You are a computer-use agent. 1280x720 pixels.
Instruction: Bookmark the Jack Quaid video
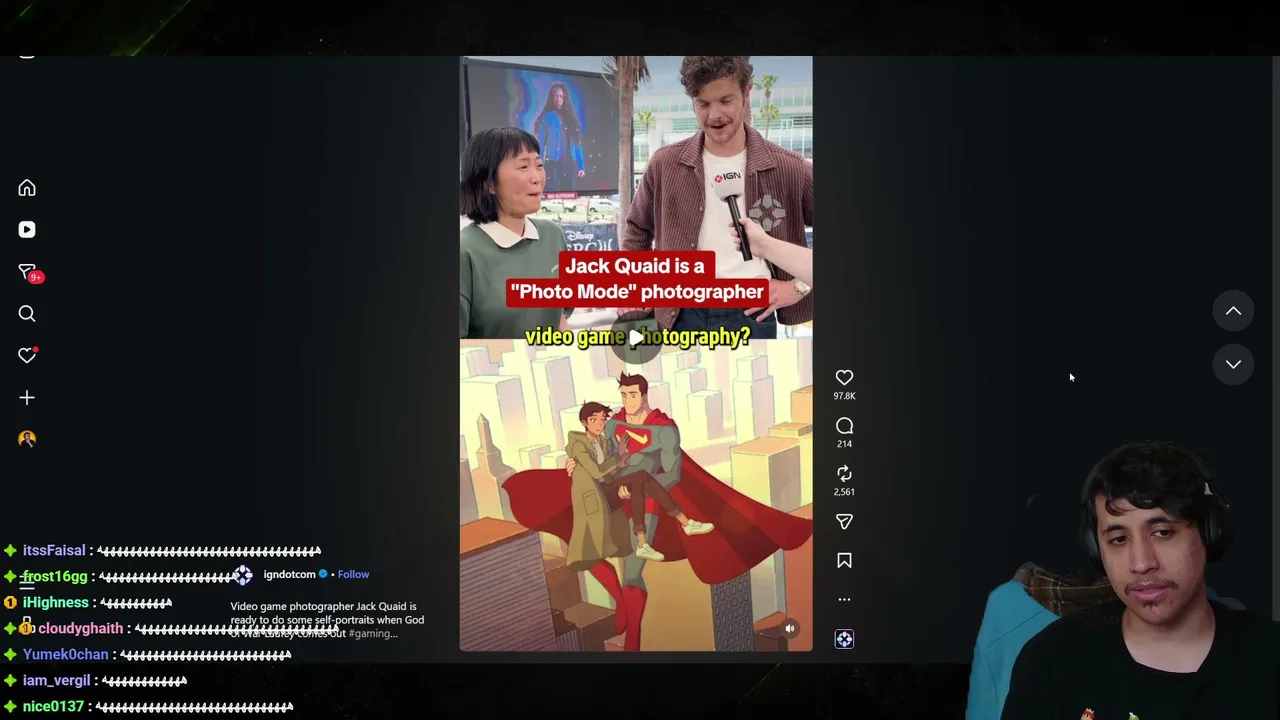point(844,561)
